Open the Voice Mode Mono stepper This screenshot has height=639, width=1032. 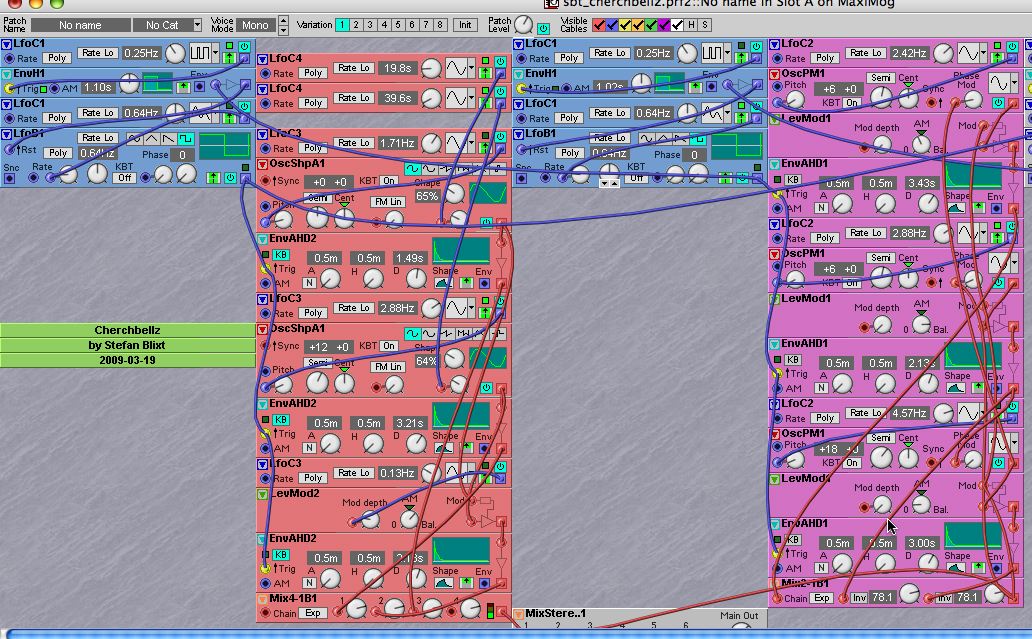283,25
